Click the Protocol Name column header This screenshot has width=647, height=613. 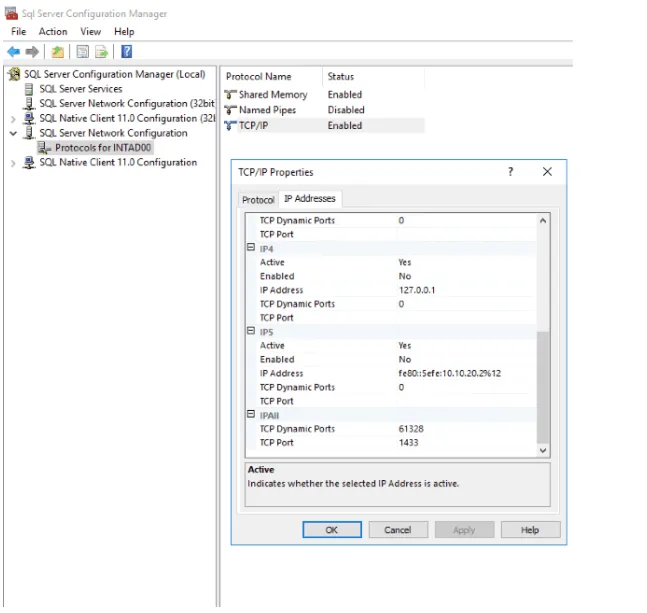258,77
